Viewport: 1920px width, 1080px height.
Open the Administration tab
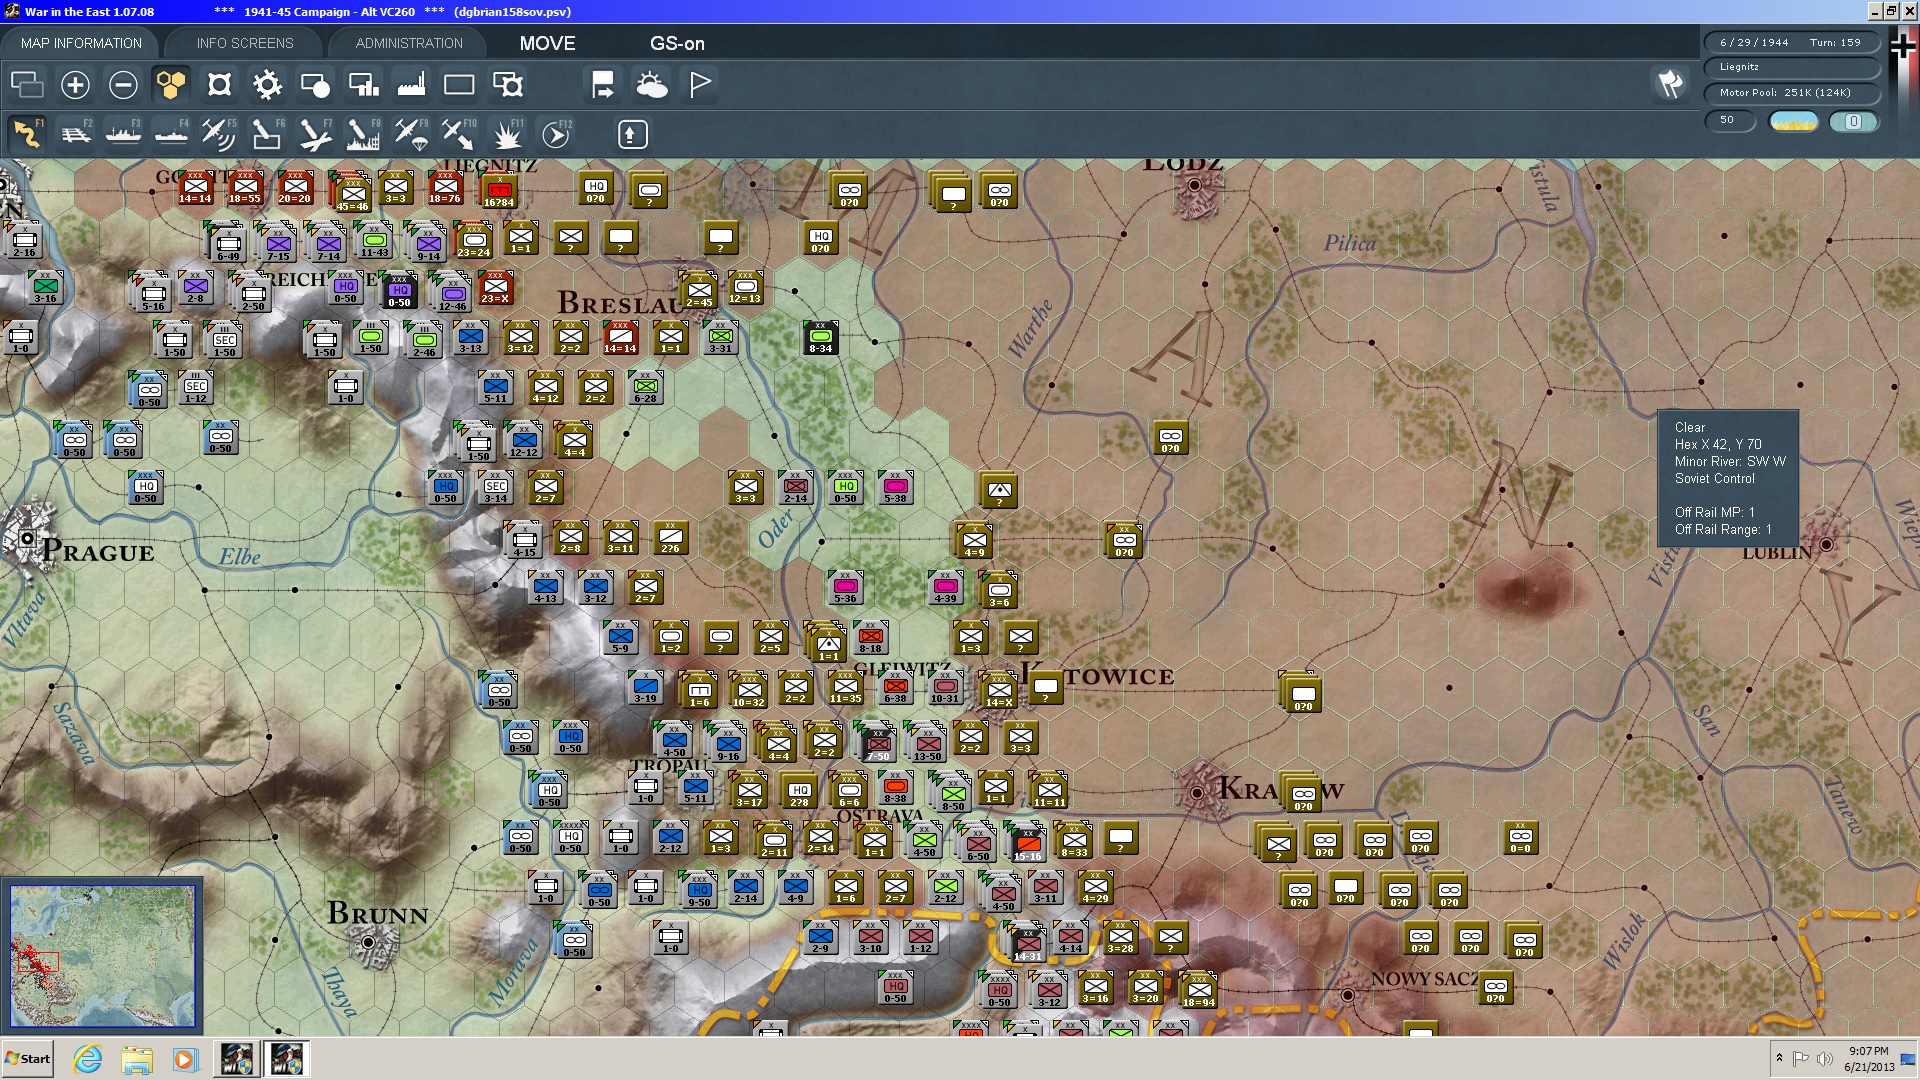click(x=409, y=43)
